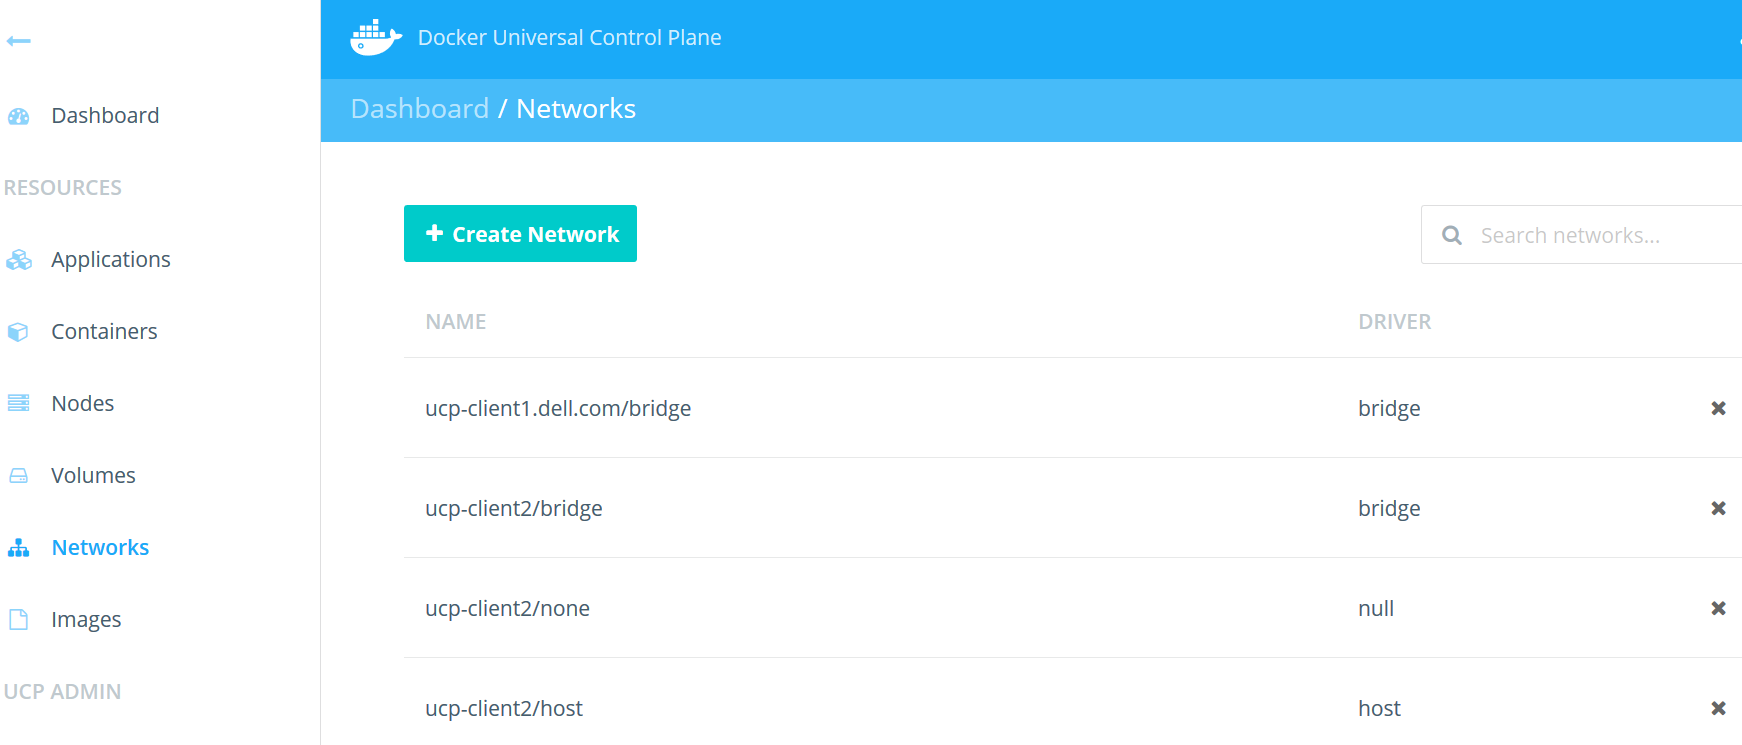Go to the Volumes section
Image resolution: width=1742 pixels, height=745 pixels.
[93, 476]
